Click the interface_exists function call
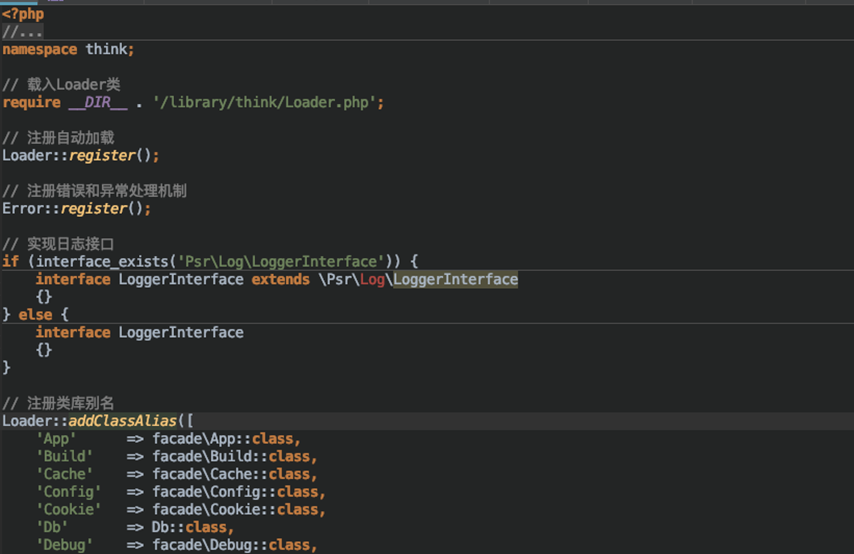The image size is (854, 554). [x=102, y=261]
